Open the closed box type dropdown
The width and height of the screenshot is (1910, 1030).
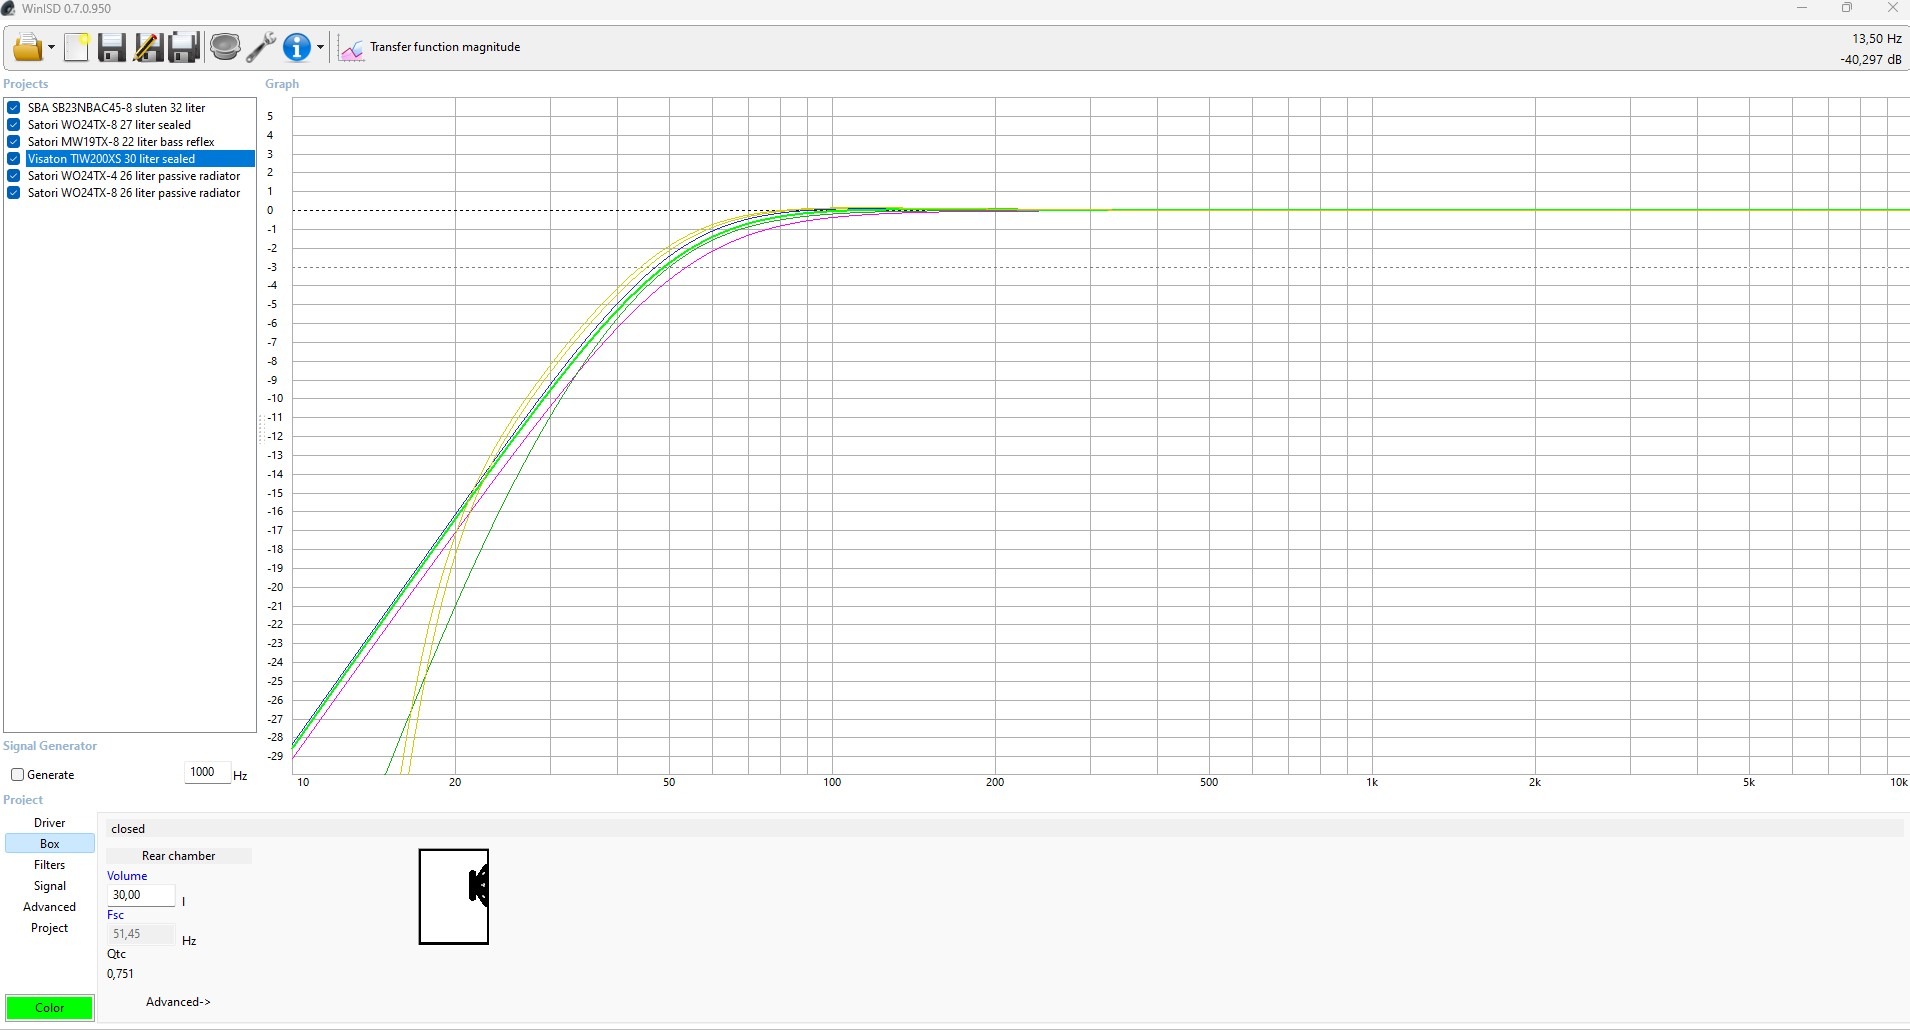[x=1004, y=829]
